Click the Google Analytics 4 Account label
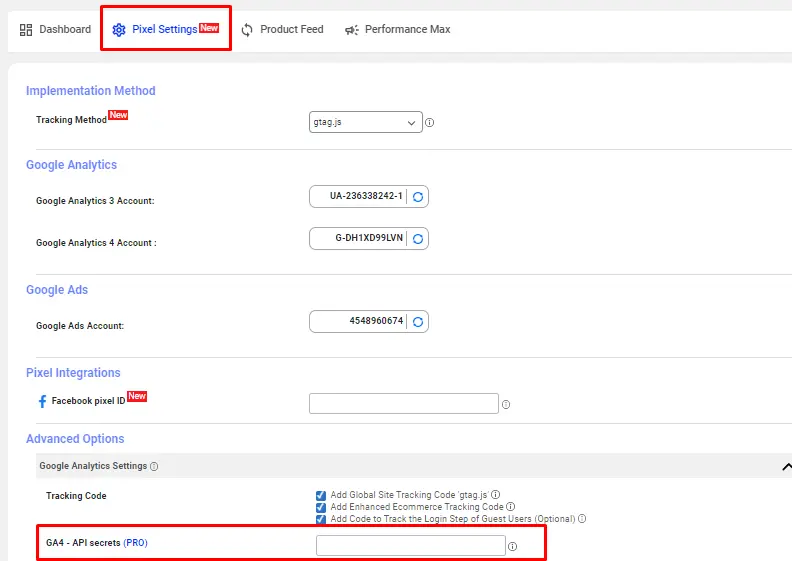 (96, 243)
